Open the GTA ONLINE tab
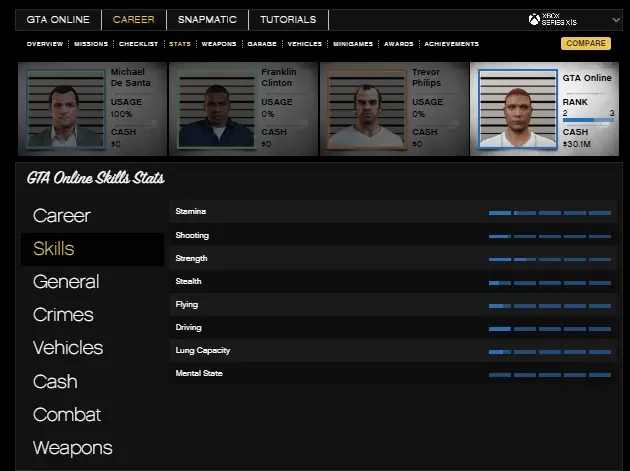This screenshot has height=471, width=630. click(58, 20)
